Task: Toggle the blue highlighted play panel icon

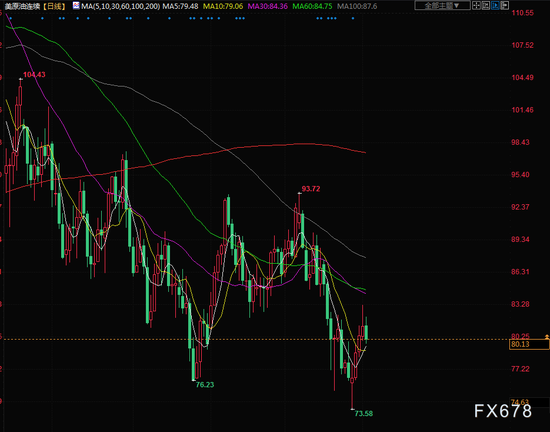Action: click(x=495, y=5)
